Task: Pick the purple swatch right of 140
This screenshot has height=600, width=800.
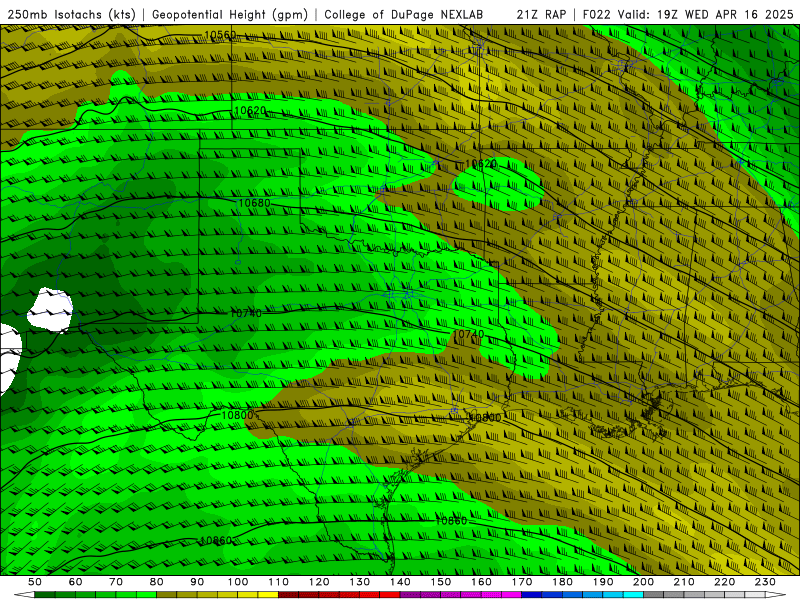Action: coord(410,595)
